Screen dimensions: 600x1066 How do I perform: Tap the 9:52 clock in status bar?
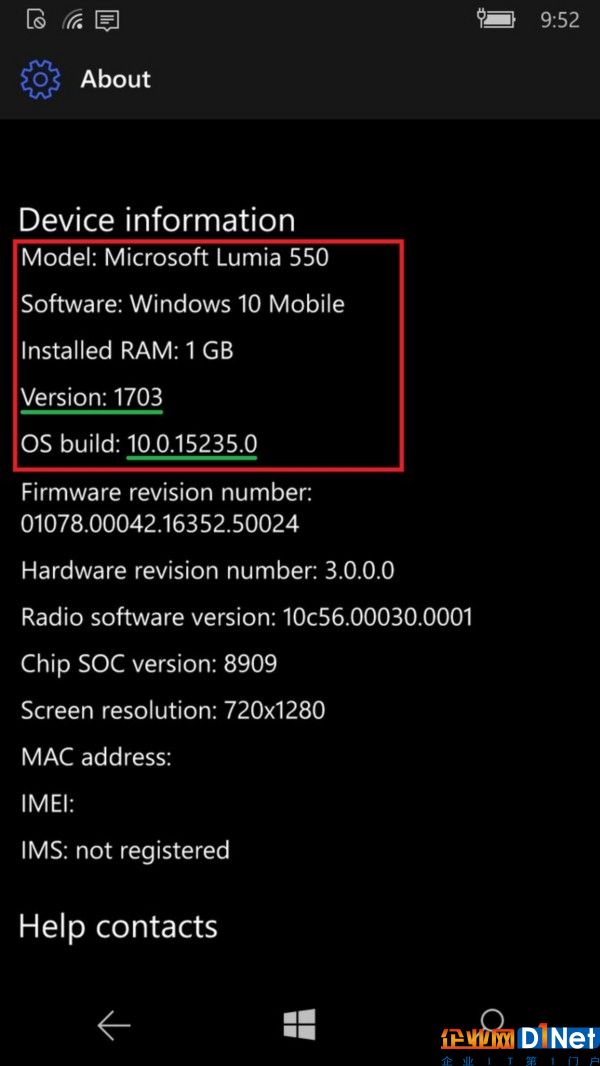point(560,20)
